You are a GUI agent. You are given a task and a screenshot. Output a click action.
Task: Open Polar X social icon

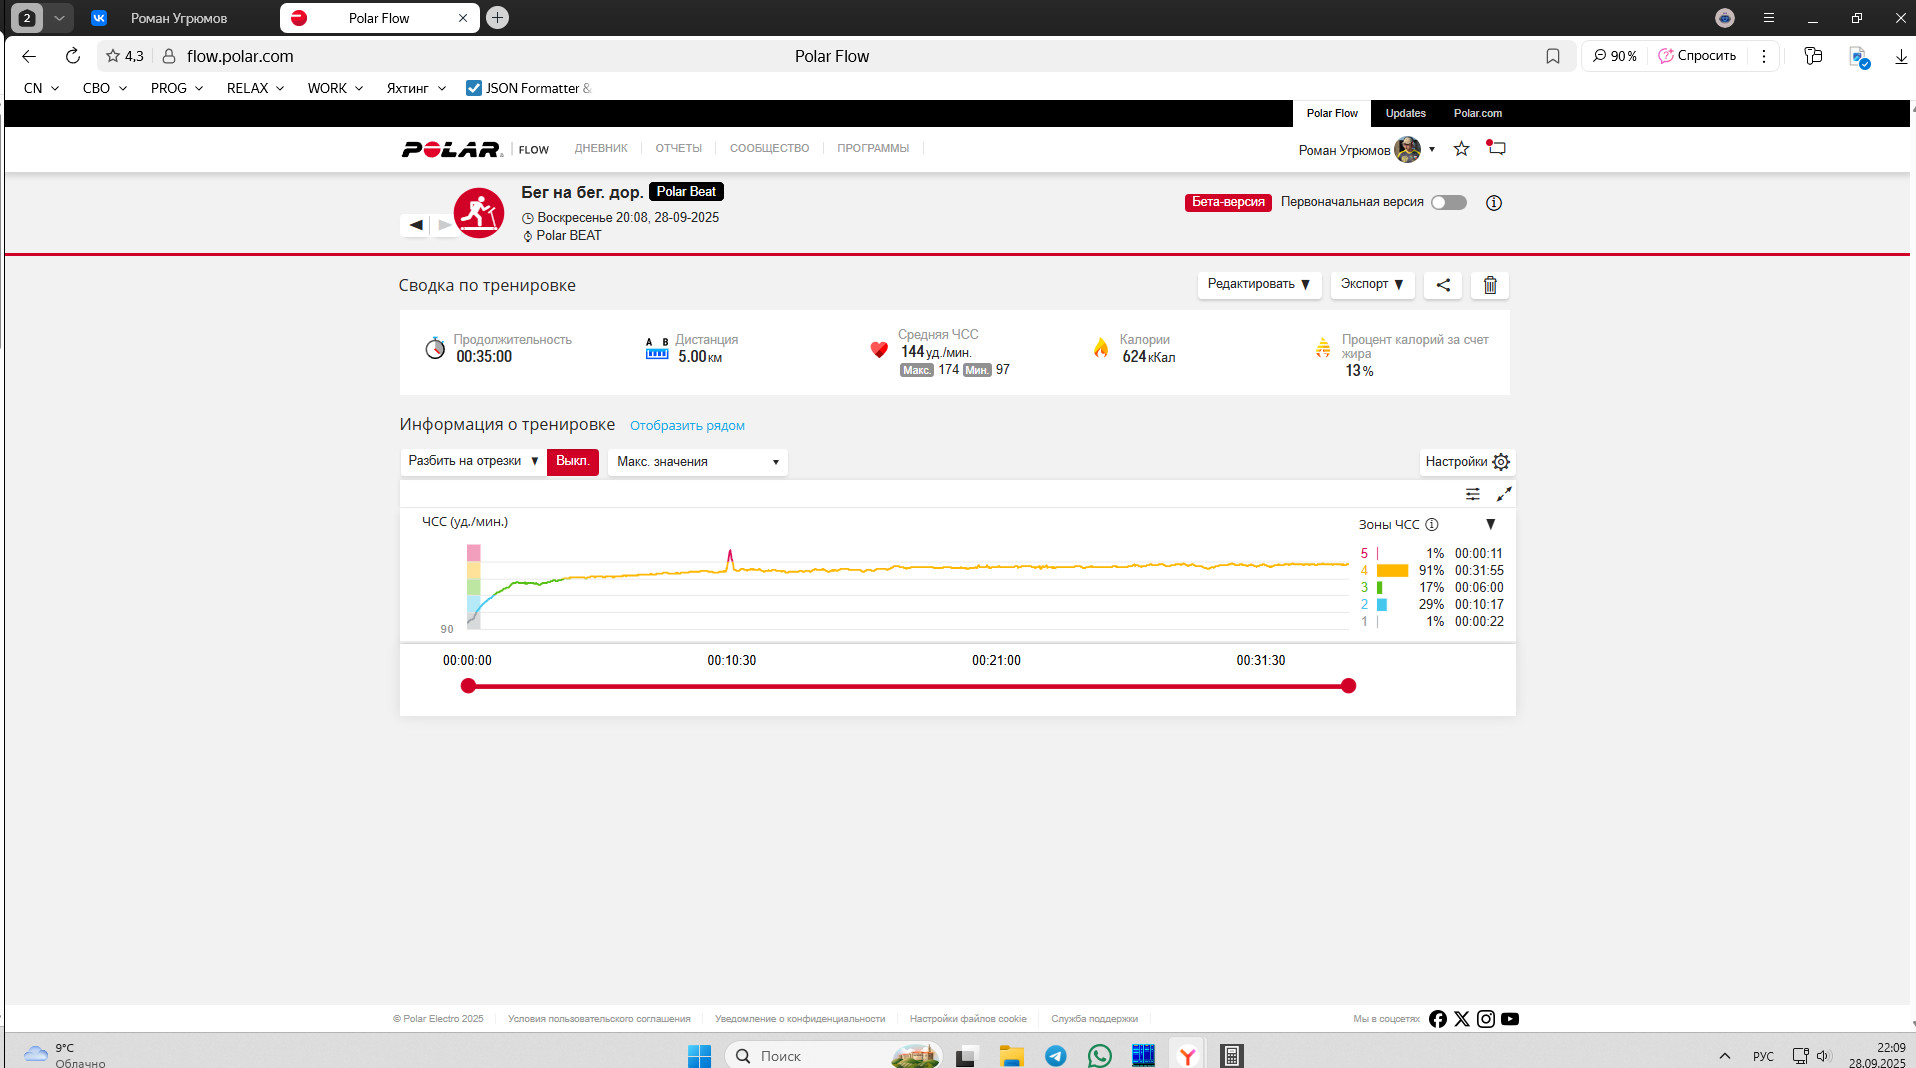[1462, 1019]
